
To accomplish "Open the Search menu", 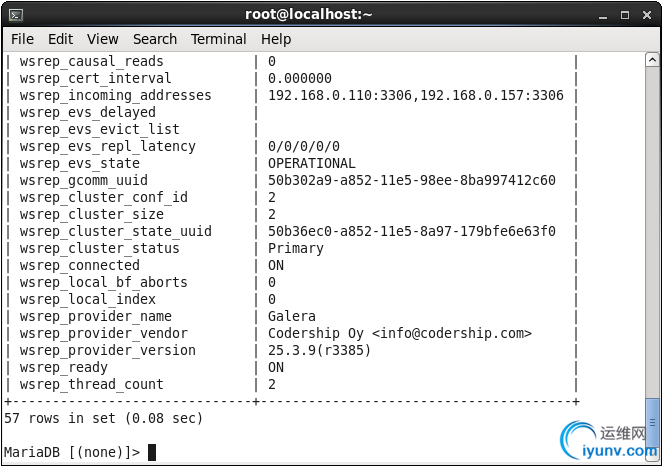I will pyautogui.click(x=155, y=39).
